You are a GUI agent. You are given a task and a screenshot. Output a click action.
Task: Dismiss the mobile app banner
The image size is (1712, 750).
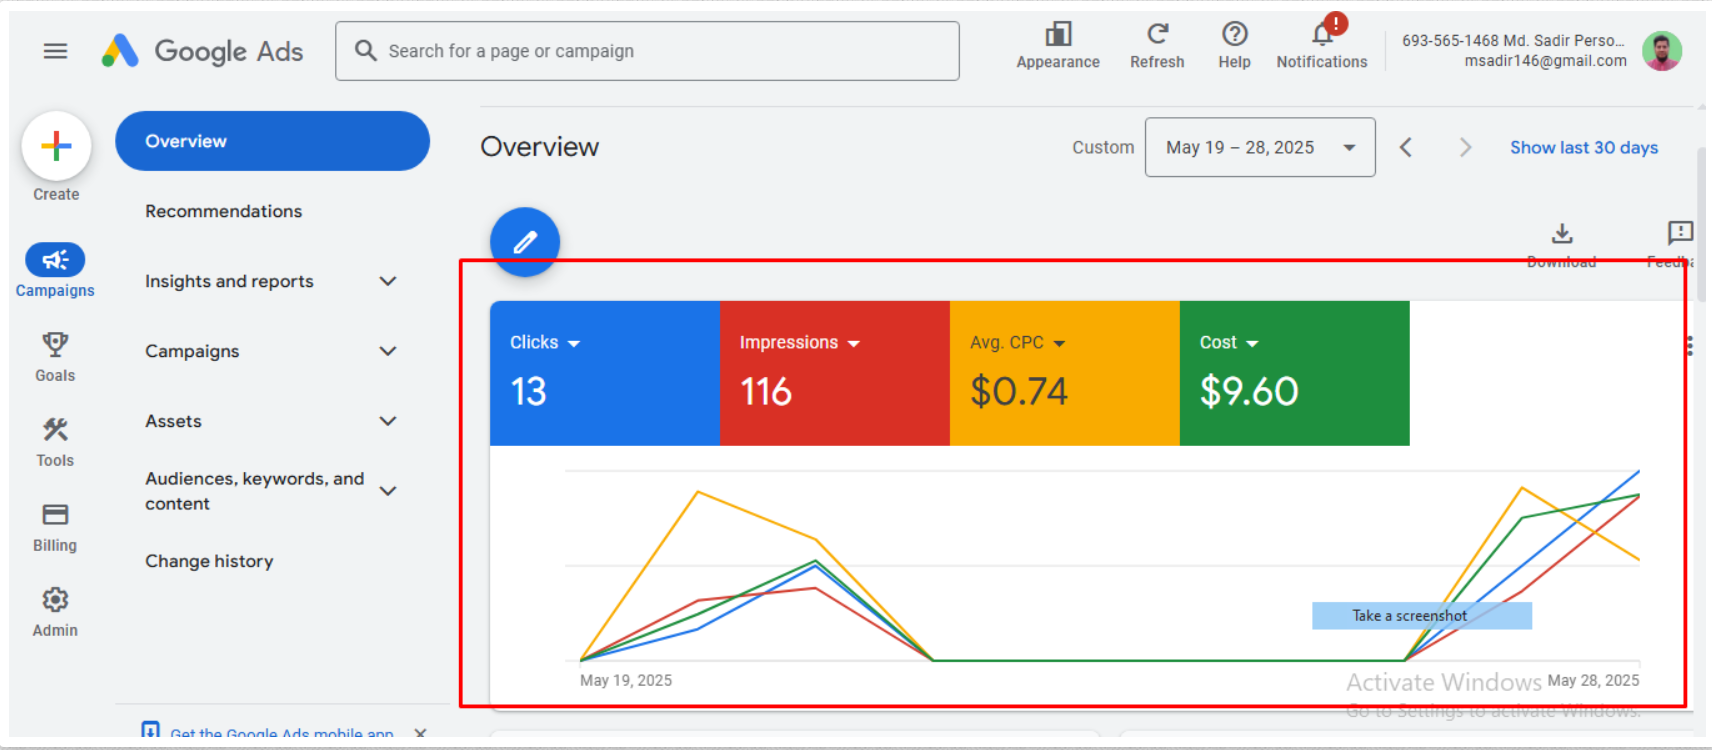(x=420, y=733)
